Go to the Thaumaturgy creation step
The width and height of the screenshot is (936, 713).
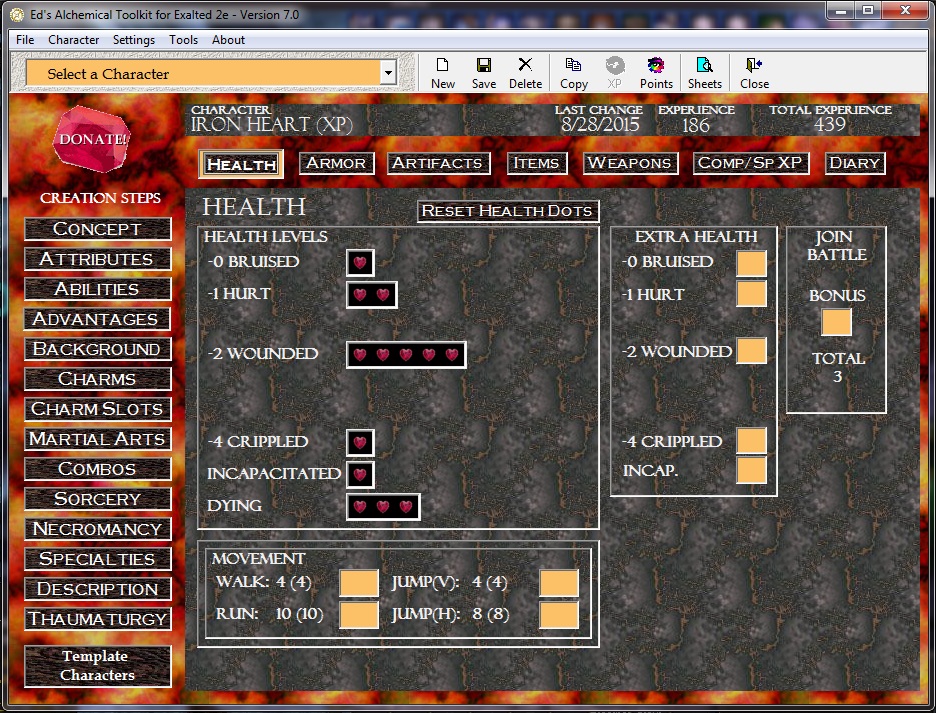point(97,619)
